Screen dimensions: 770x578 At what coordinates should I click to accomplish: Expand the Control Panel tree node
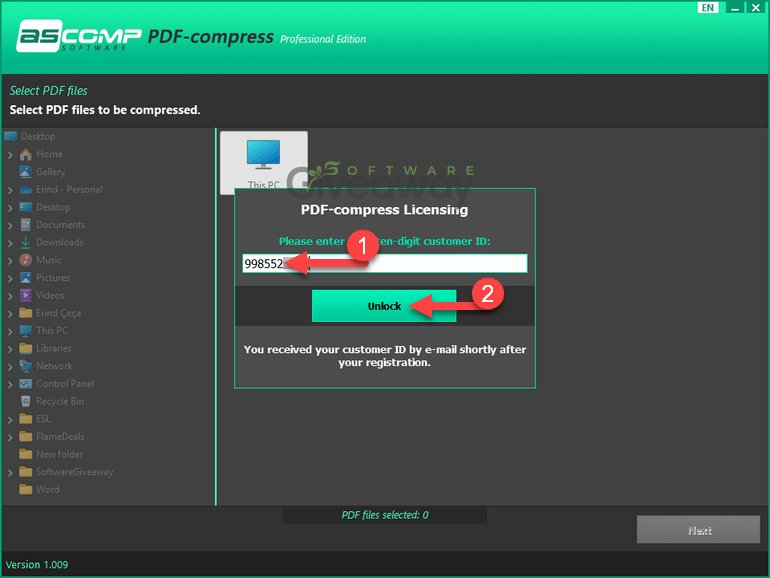click(10, 385)
